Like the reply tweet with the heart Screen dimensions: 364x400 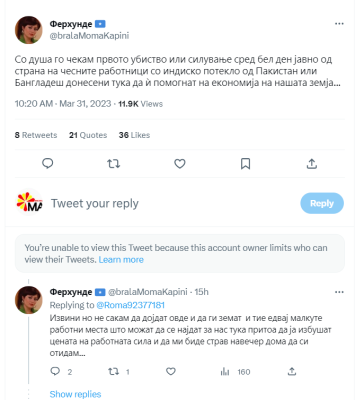[171, 371]
